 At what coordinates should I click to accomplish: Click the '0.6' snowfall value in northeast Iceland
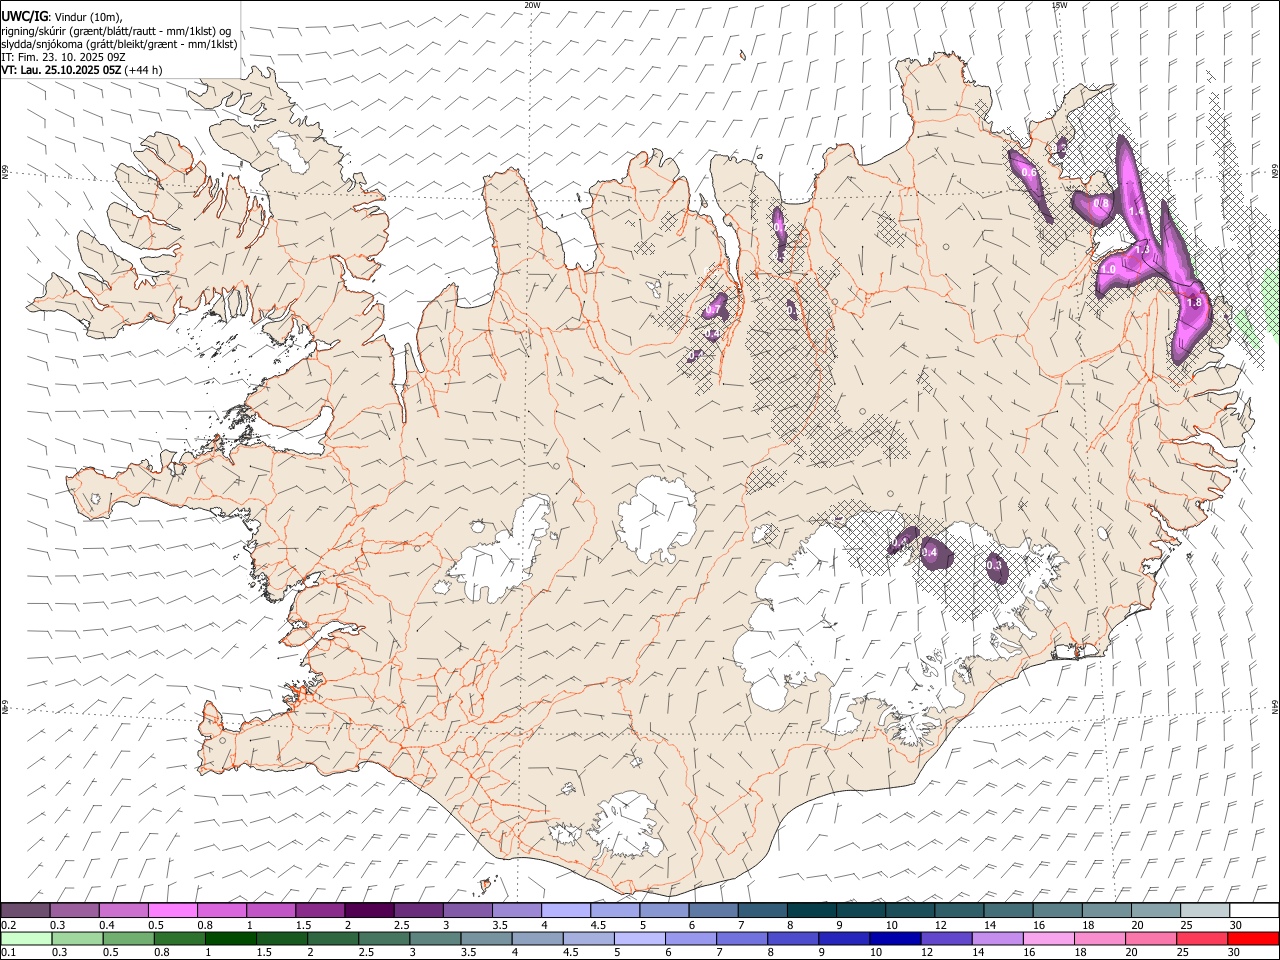tap(1029, 173)
